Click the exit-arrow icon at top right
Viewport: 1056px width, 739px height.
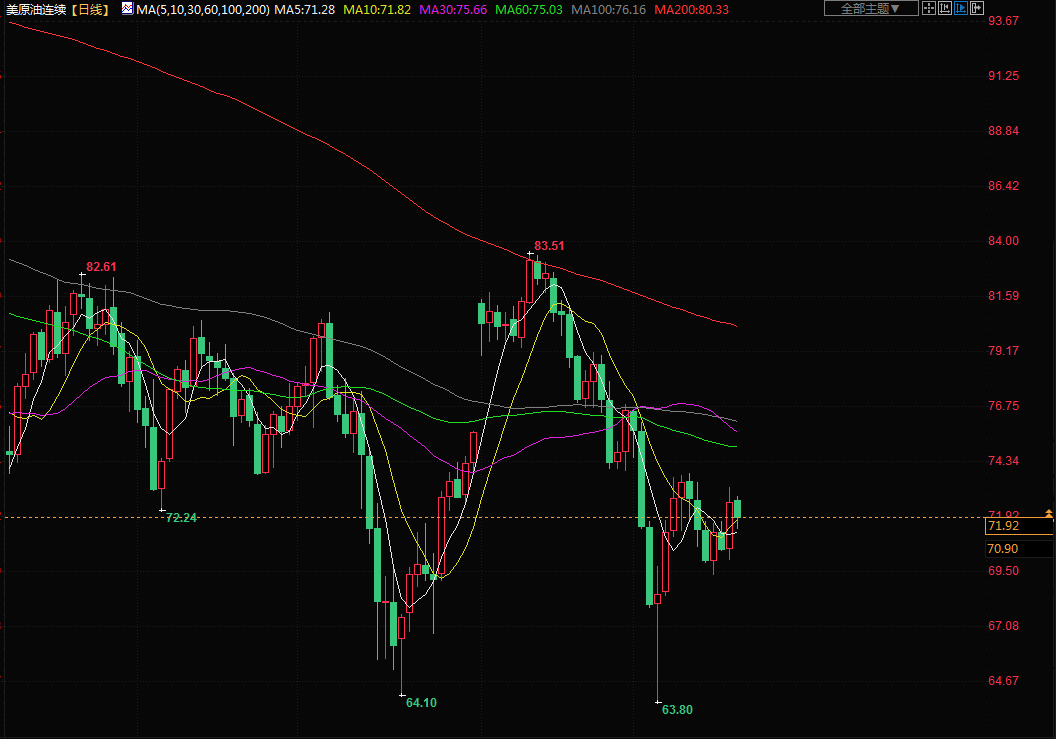pyautogui.click(x=977, y=9)
